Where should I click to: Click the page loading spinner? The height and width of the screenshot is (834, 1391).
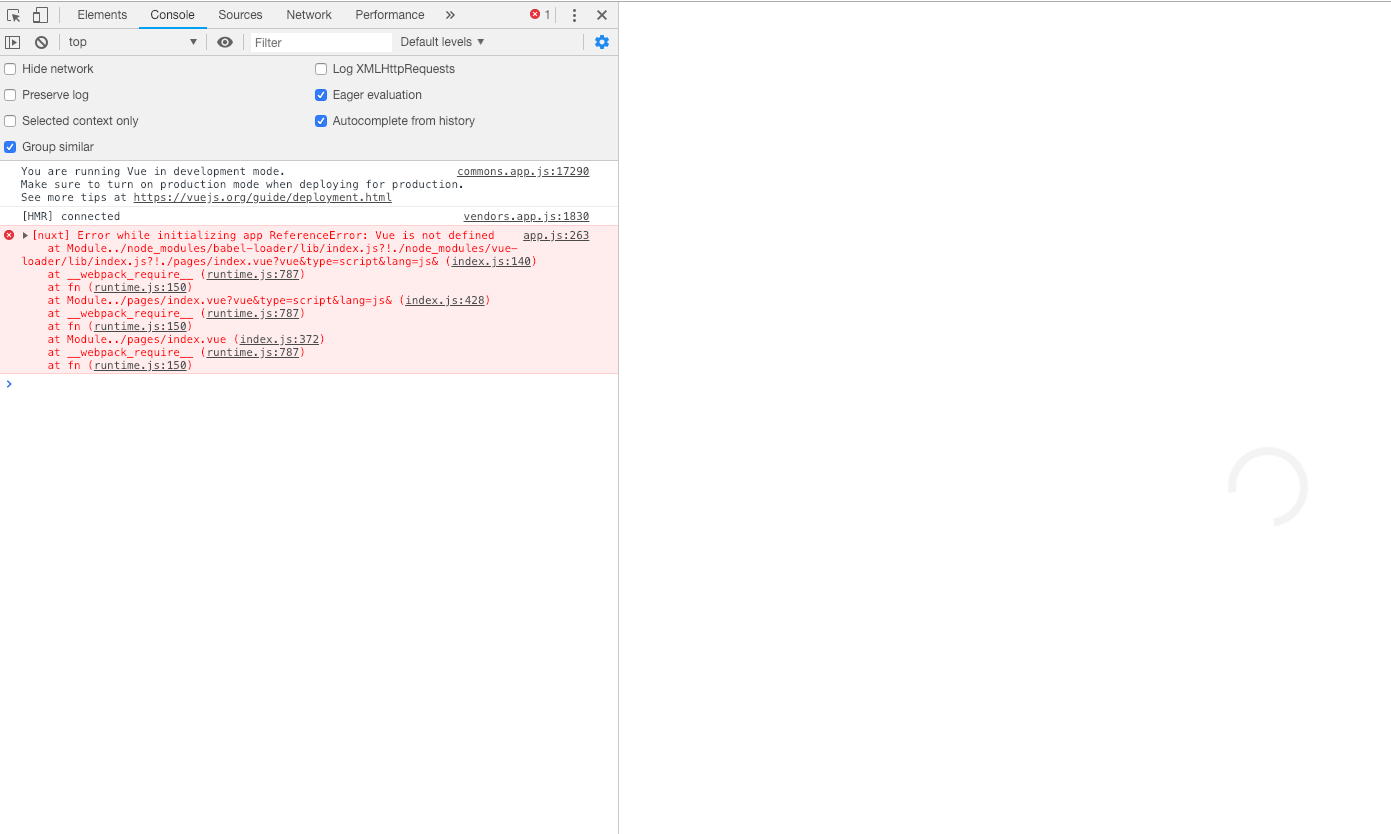coord(1268,487)
